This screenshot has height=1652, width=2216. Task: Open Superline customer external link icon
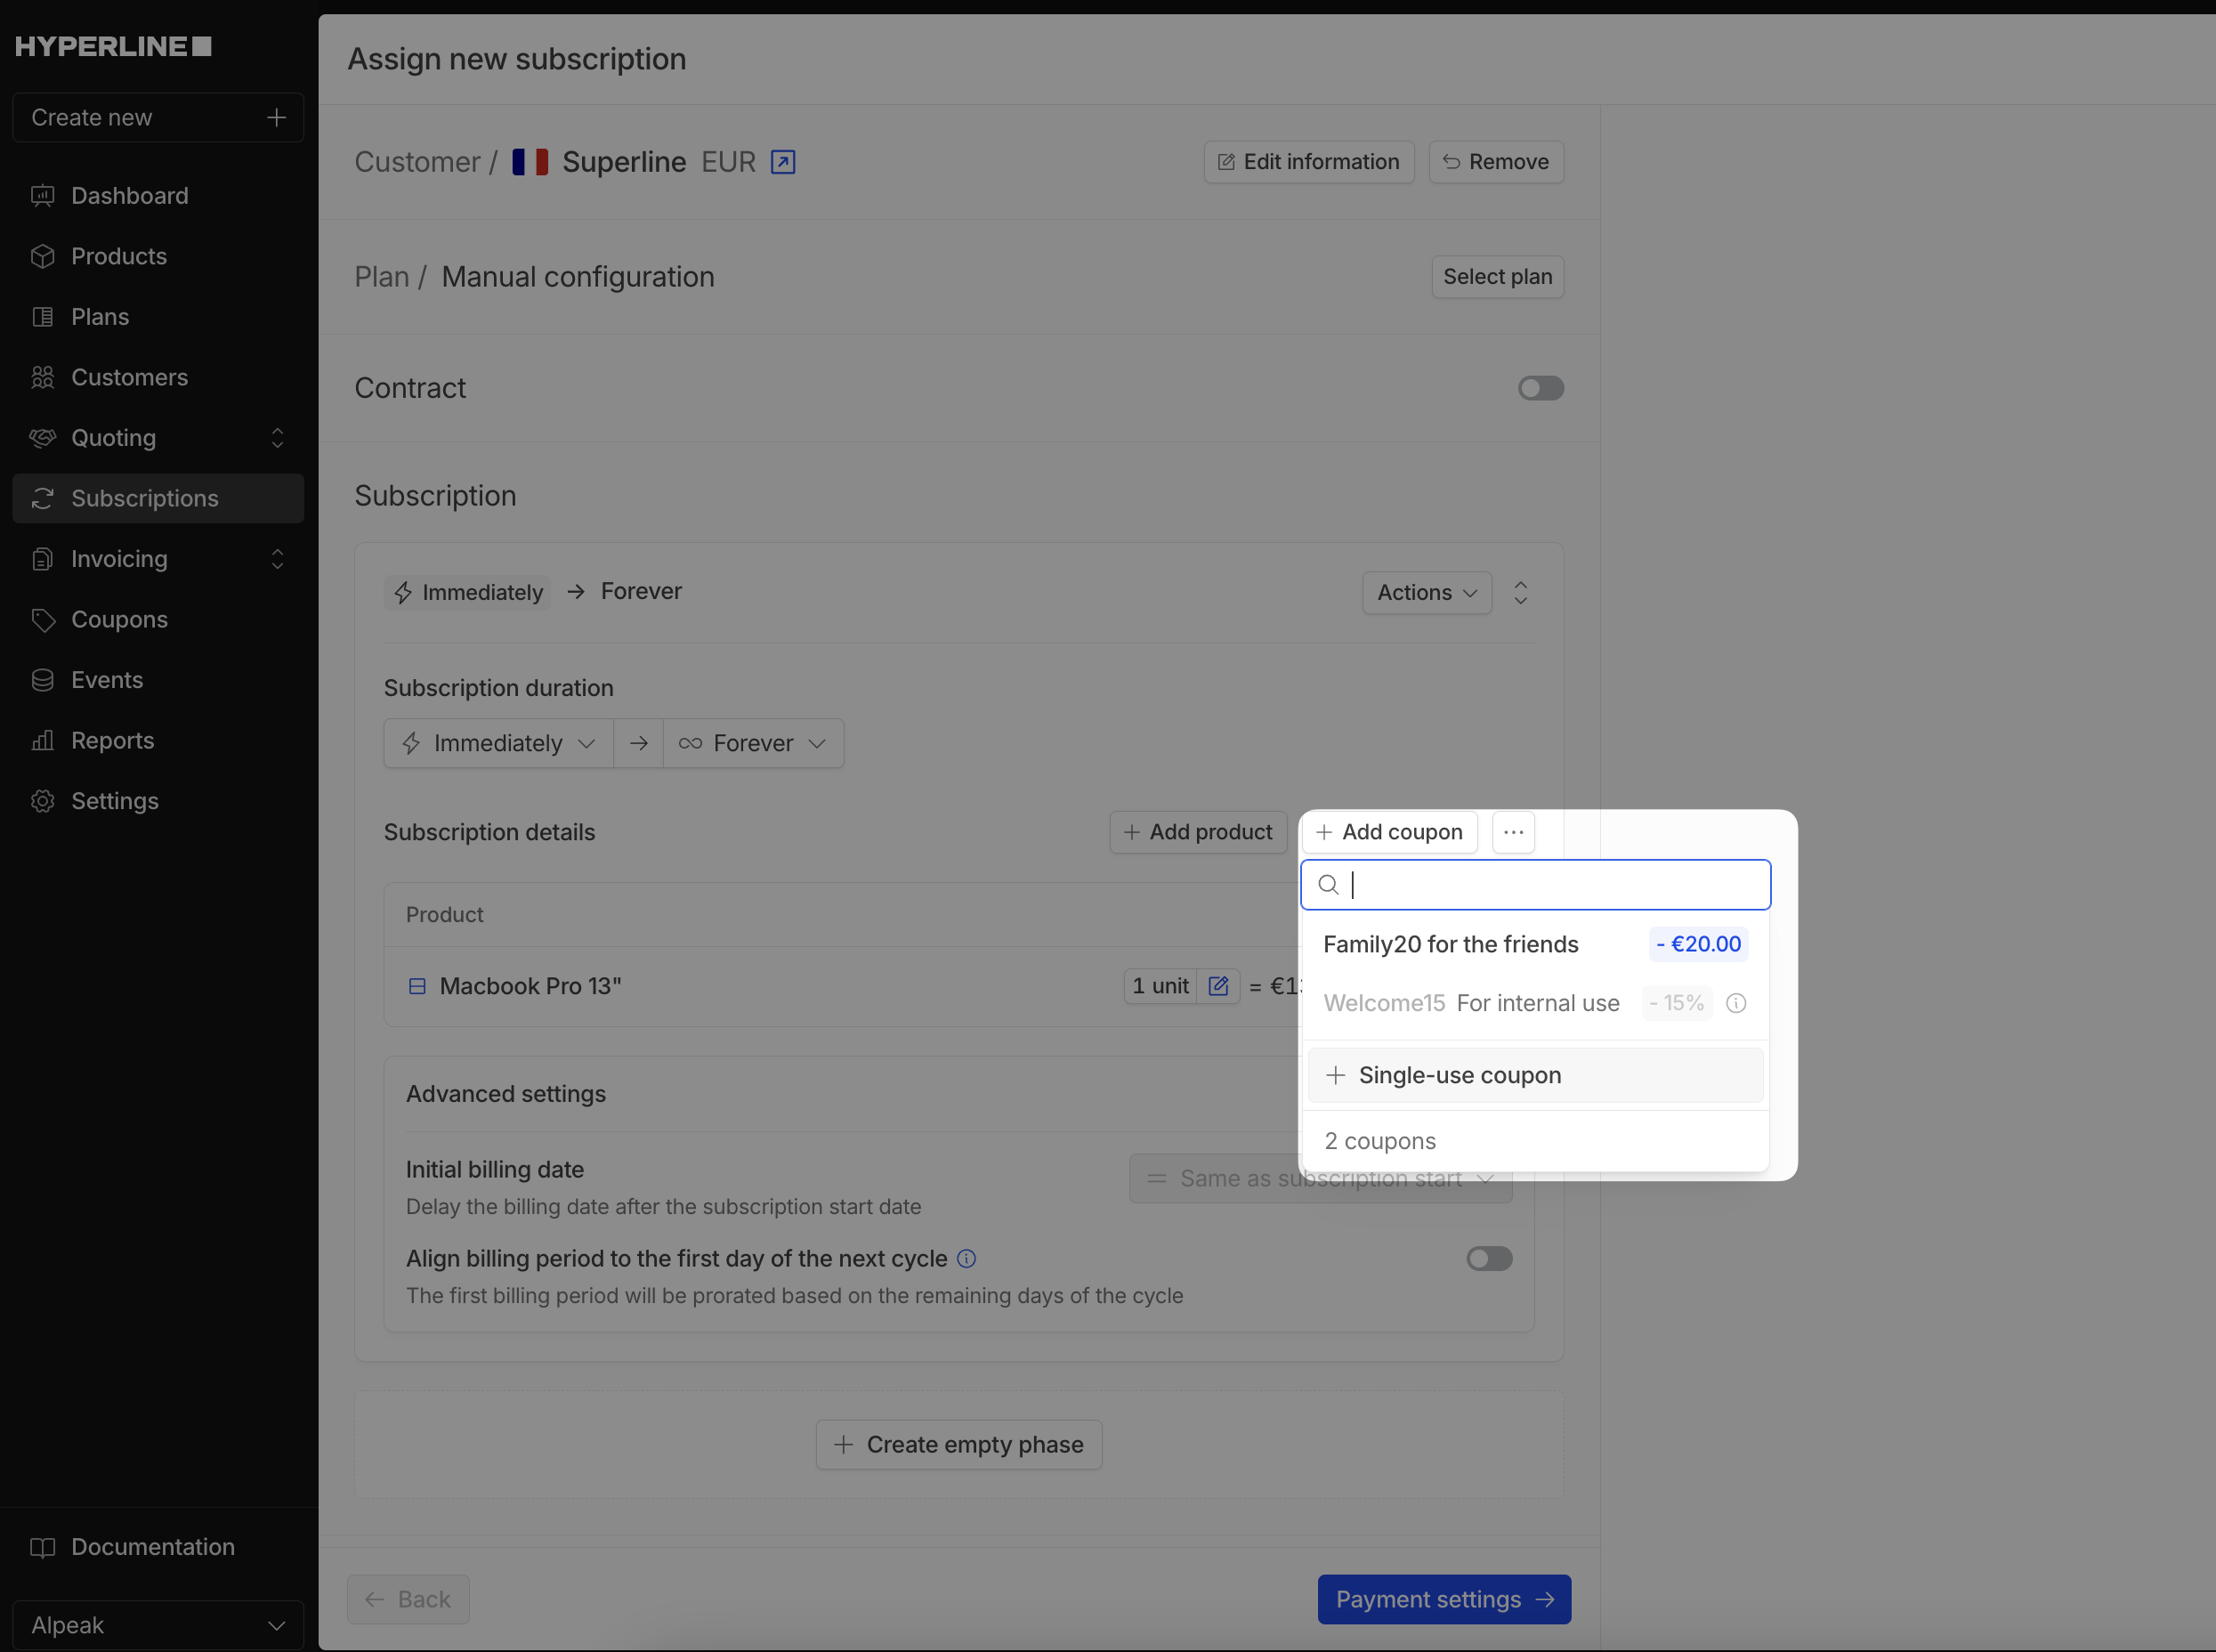tap(783, 162)
